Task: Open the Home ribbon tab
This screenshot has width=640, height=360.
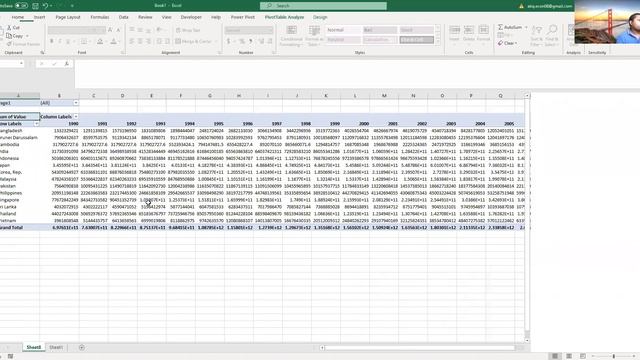Action: (18, 17)
